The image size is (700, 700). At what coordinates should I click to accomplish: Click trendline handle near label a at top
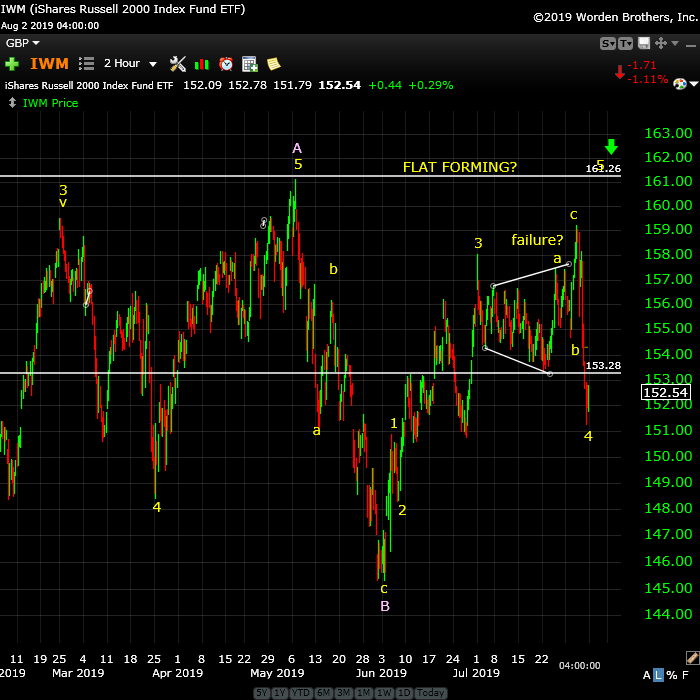pos(569,264)
